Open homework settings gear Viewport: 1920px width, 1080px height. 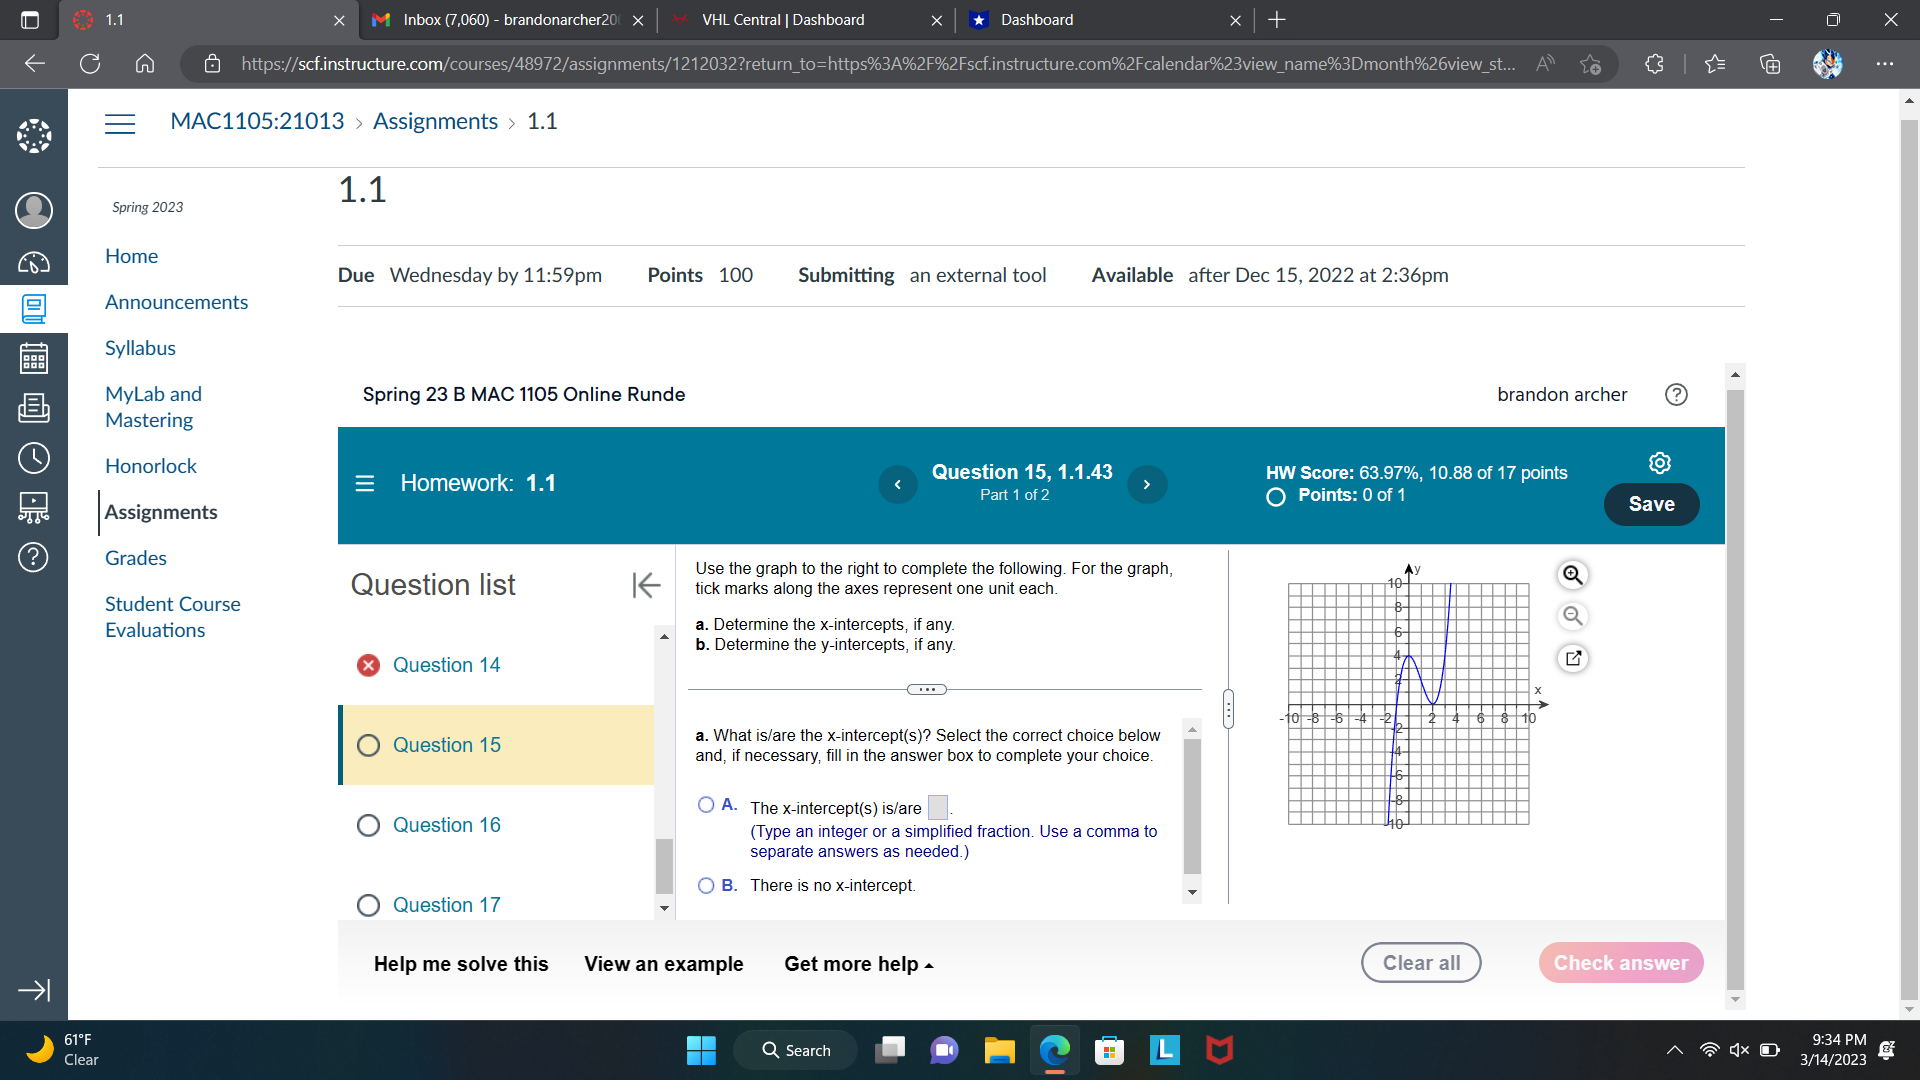tap(1659, 463)
